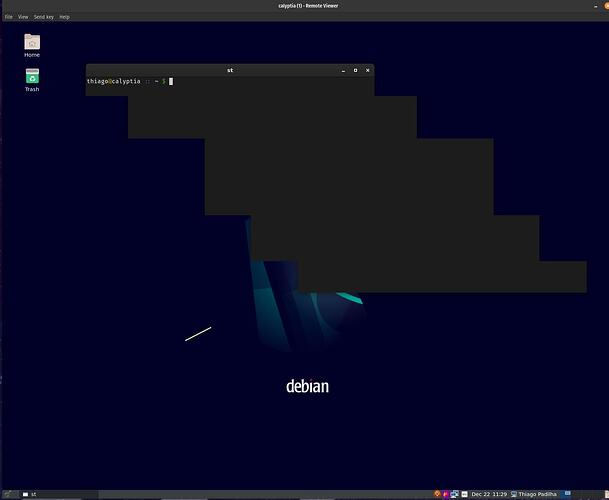Click the applications menu icon in taskbar
This screenshot has width=609, height=500.
click(8, 494)
